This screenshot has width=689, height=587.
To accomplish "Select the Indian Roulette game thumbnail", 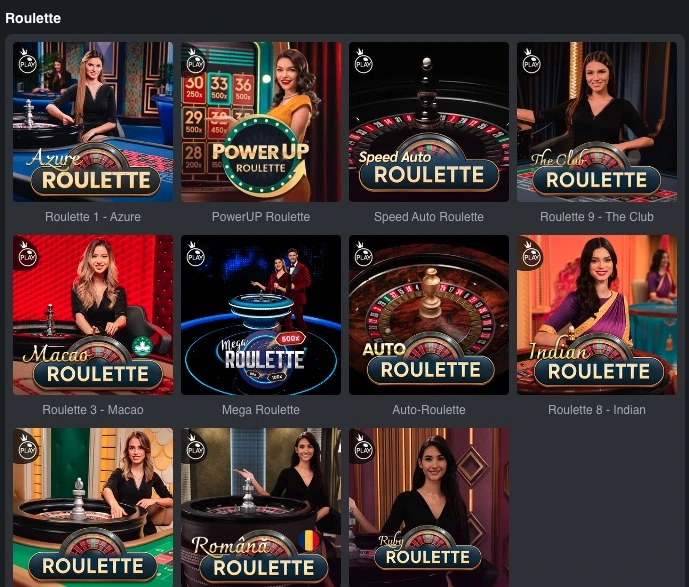I will coord(597,315).
